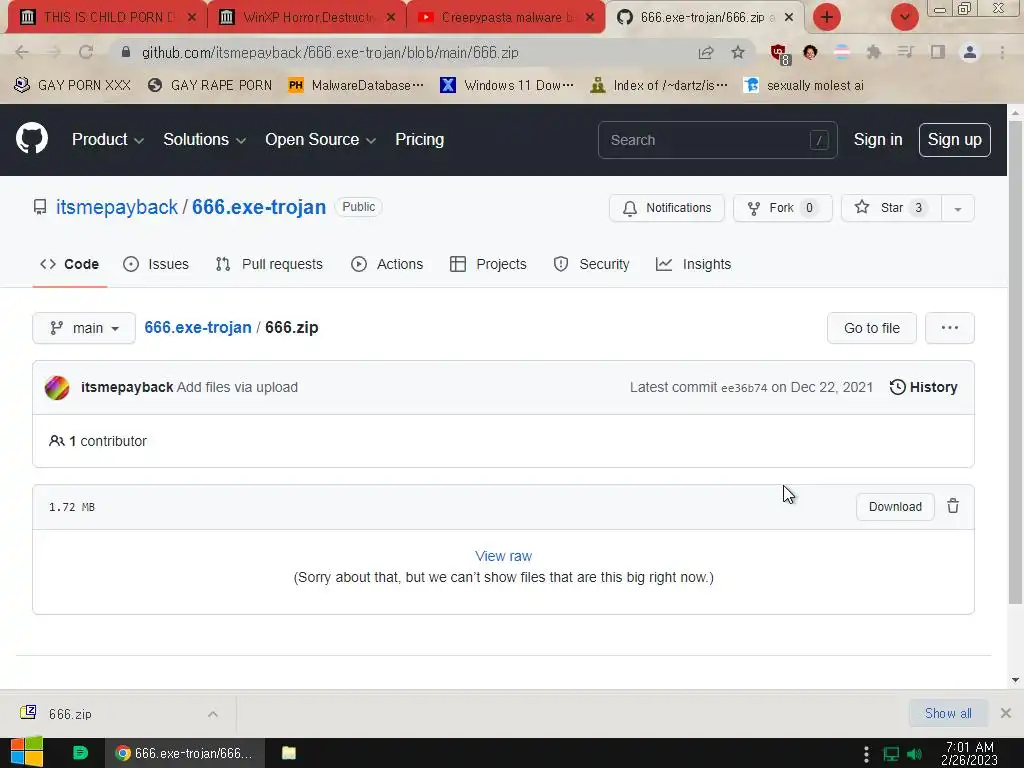This screenshot has width=1024, height=768.
Task: Expand the Open Source menu
Action: (x=320, y=140)
